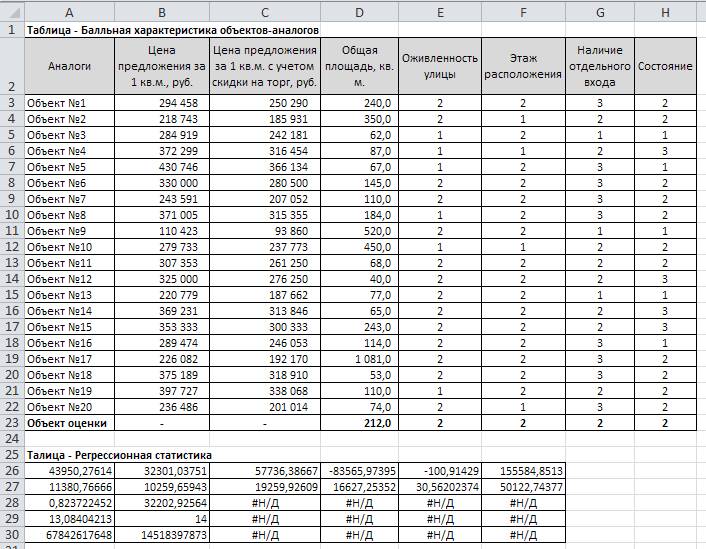Image resolution: width=706 pixels, height=549 pixels.
Task: Click the "Аналоги" header cell
Action: [x=68, y=66]
